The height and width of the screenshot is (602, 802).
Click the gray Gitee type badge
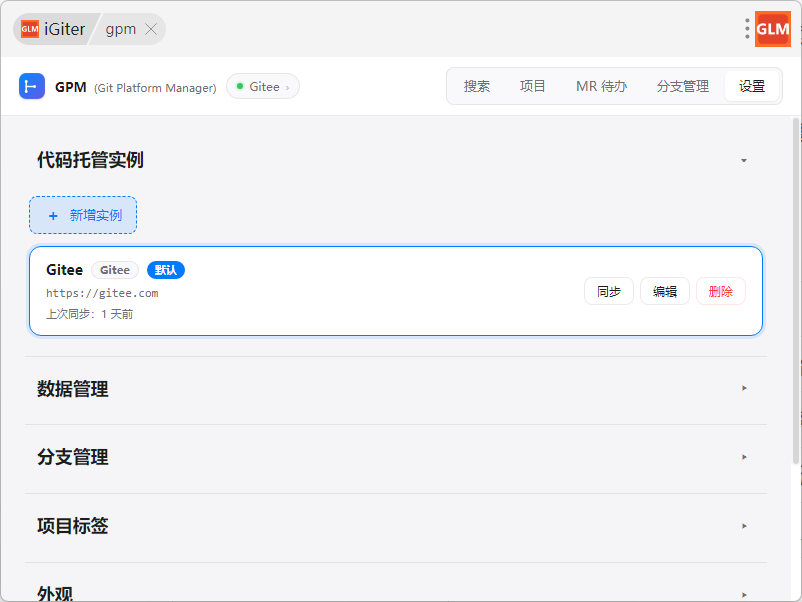point(115,270)
